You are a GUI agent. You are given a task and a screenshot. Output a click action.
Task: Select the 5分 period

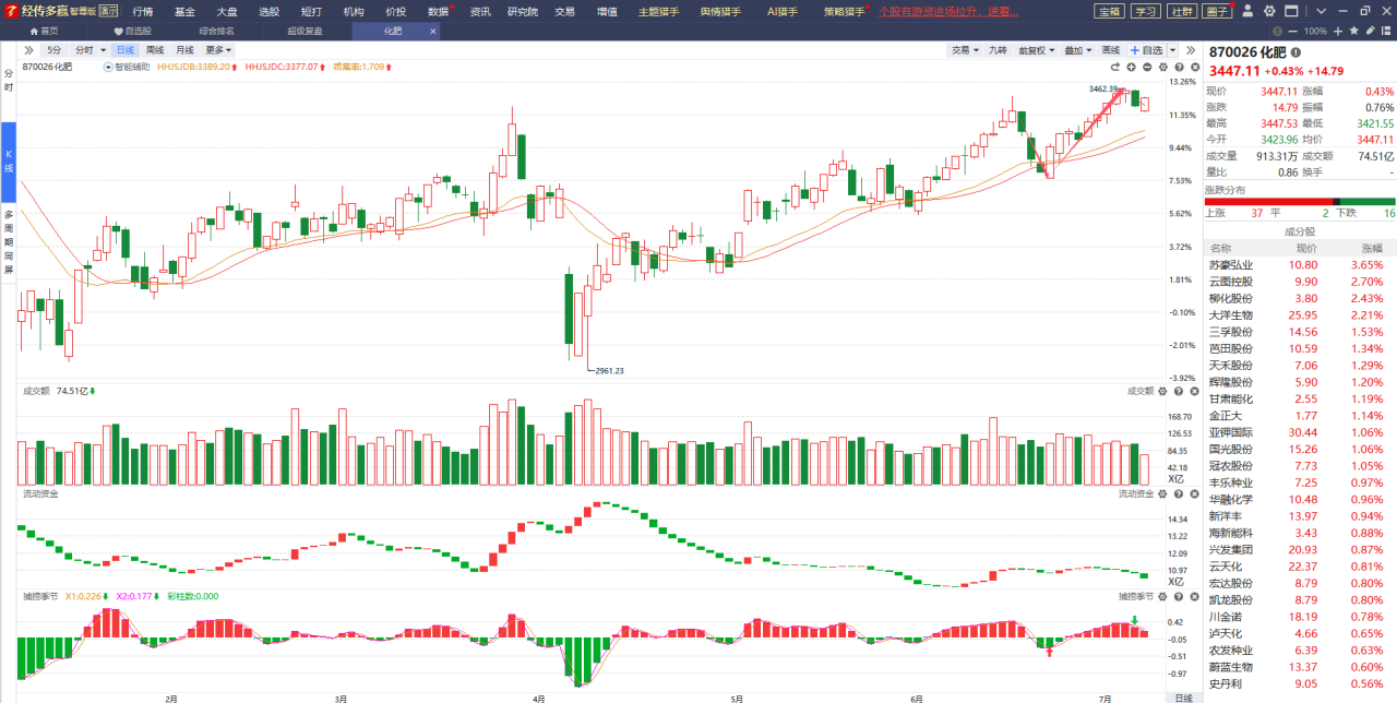pyautogui.click(x=54, y=50)
